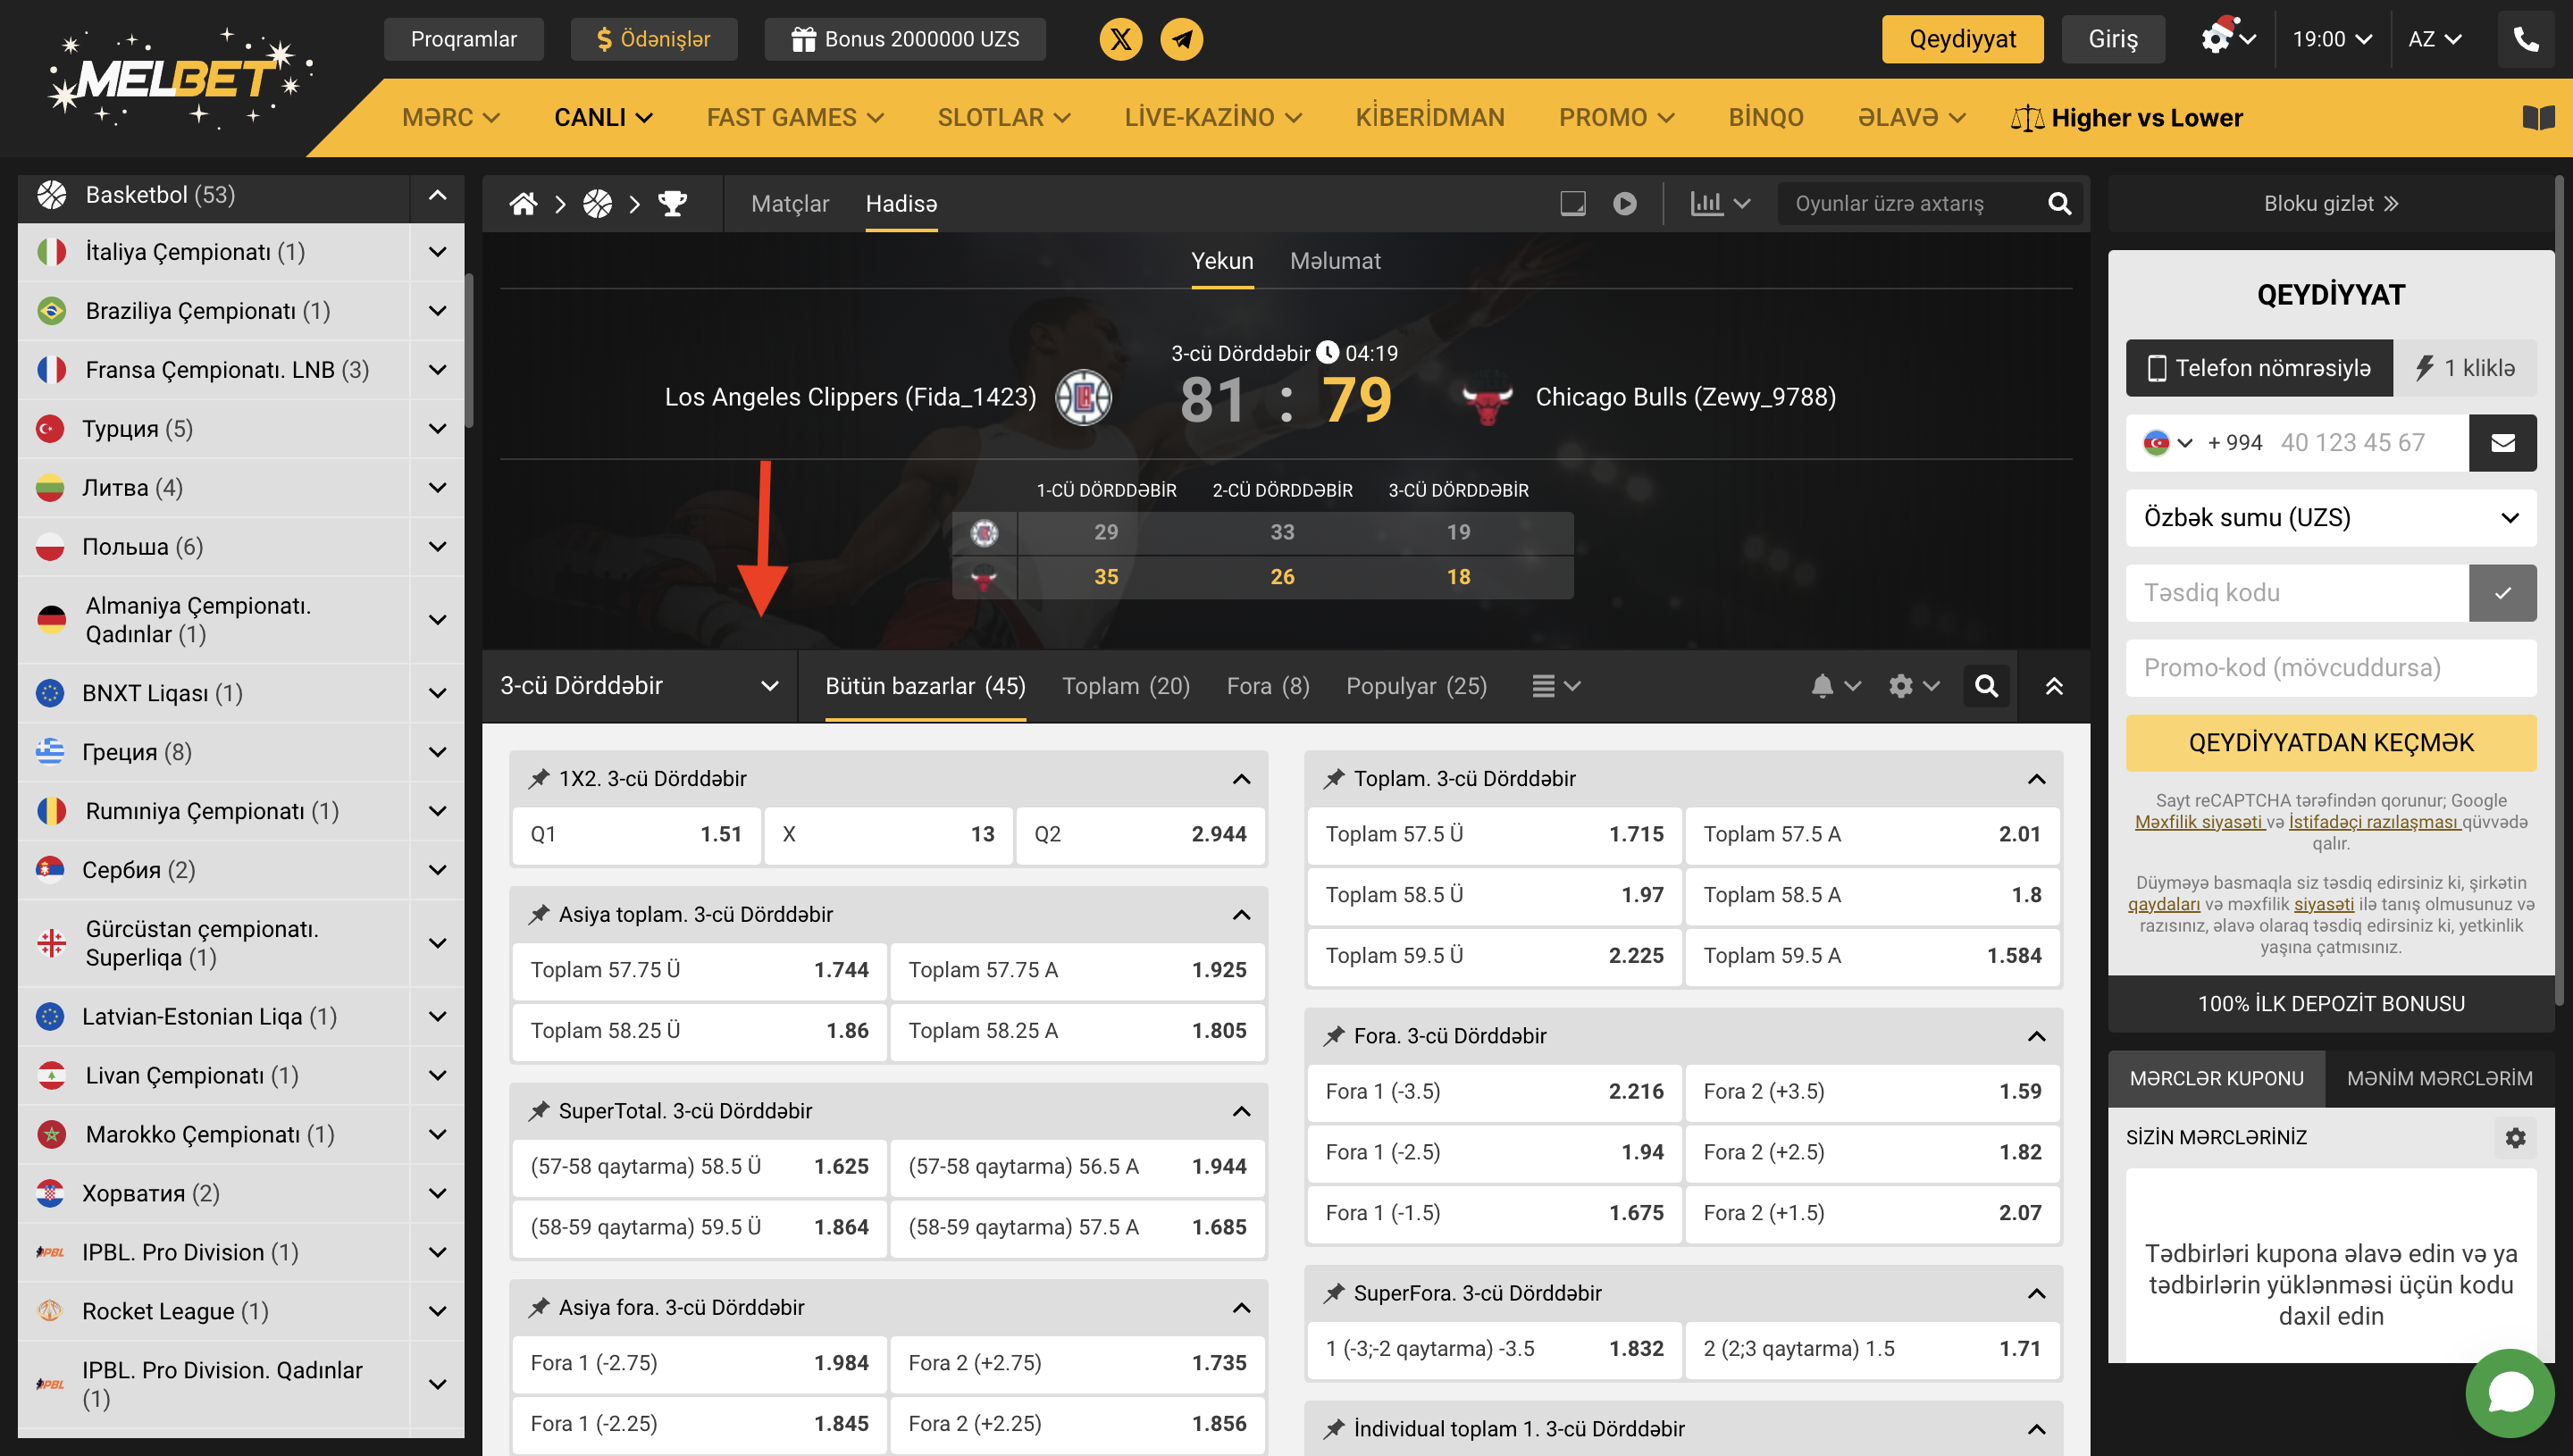The image size is (2573, 1456).
Task: Select the 1 kliklə registration tab
Action: pos(2465,368)
